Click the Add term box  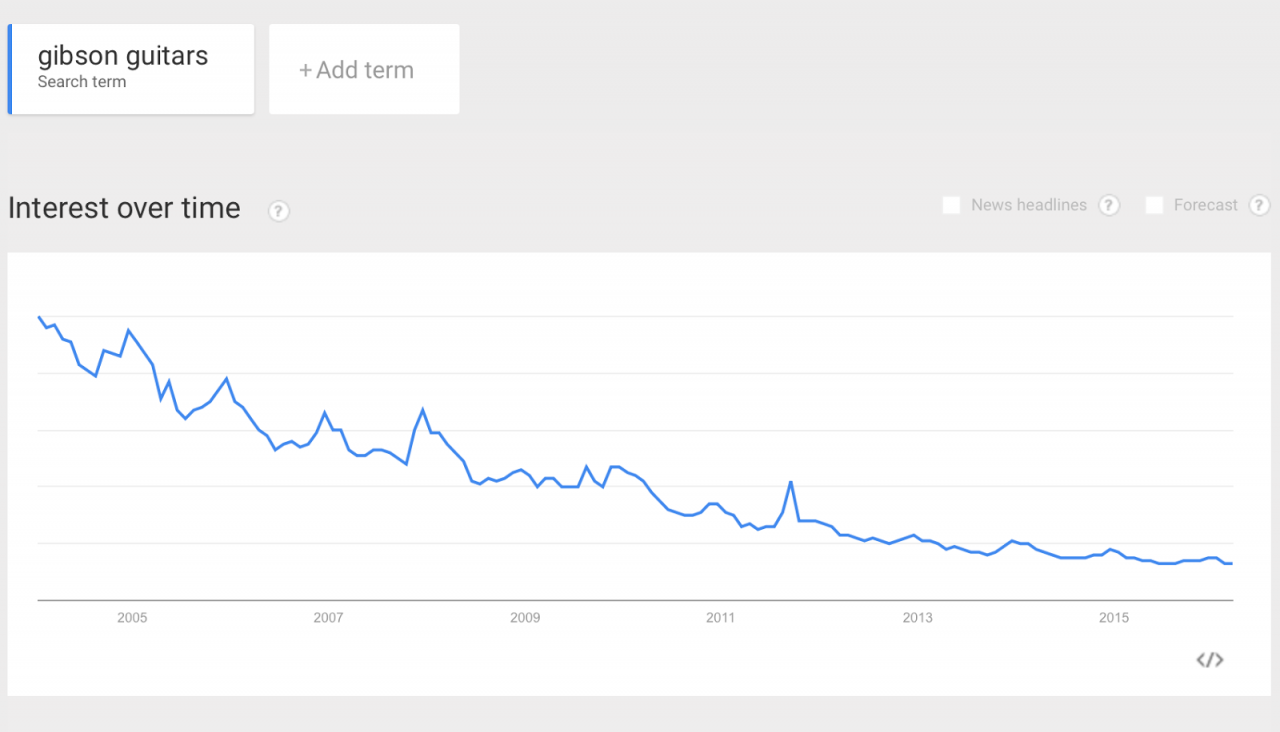click(x=364, y=69)
